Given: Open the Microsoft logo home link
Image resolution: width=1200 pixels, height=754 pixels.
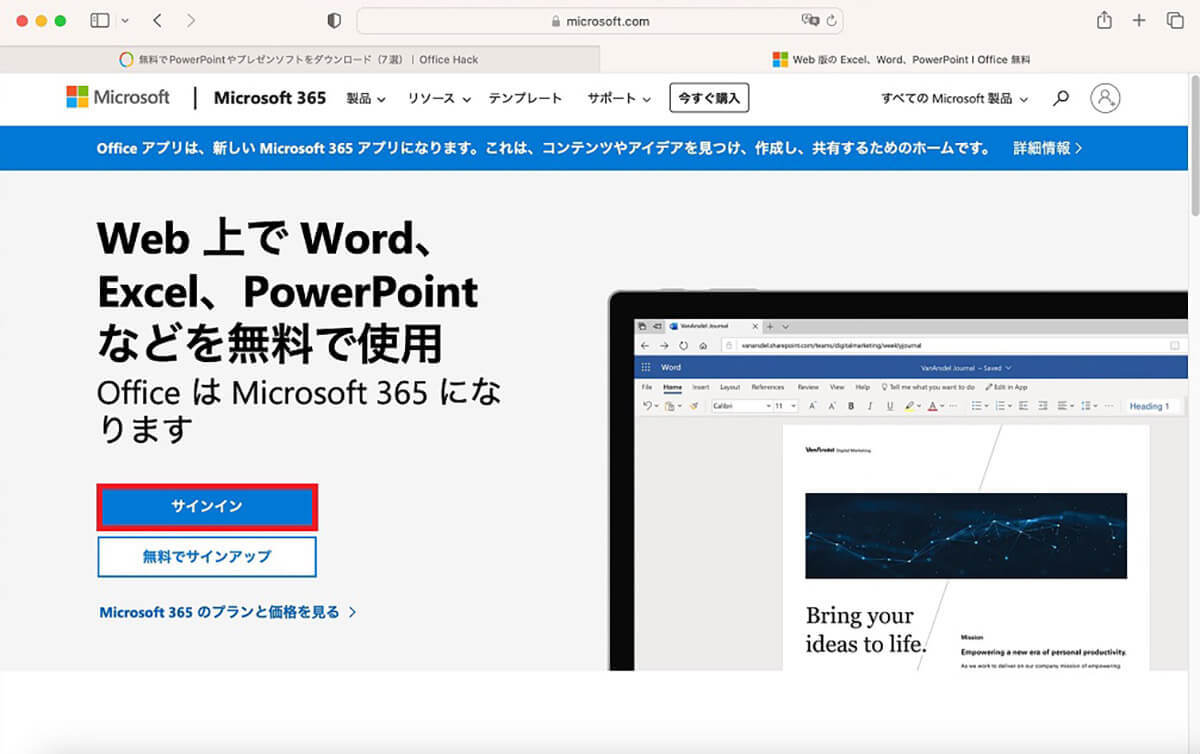Looking at the screenshot, I should pos(118,97).
